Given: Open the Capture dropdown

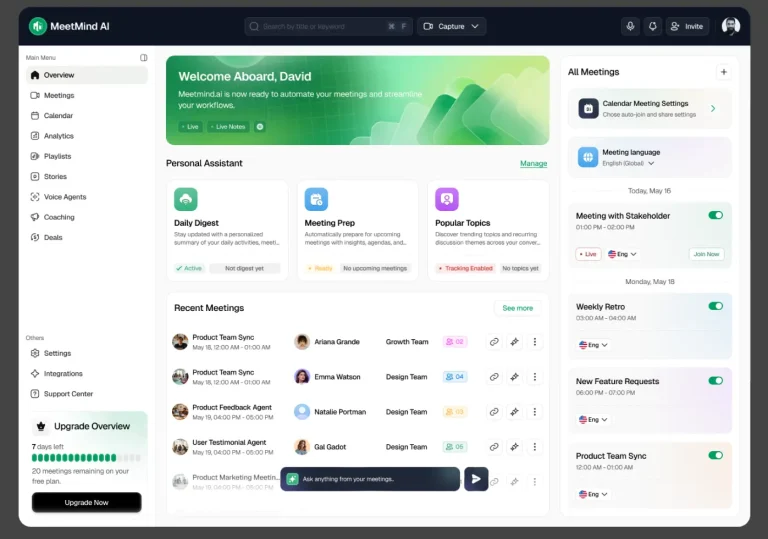Looking at the screenshot, I should tap(452, 26).
